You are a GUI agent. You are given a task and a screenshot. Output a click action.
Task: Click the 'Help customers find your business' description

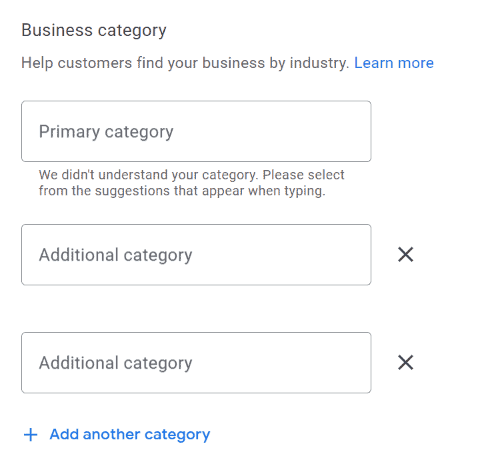[185, 63]
